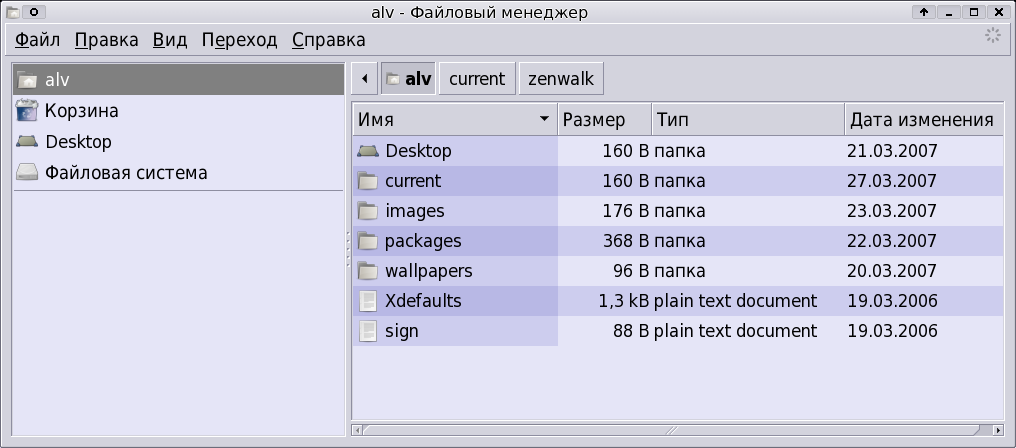
Task: Toggle sort arrow on Имя column header
Action: coord(544,119)
